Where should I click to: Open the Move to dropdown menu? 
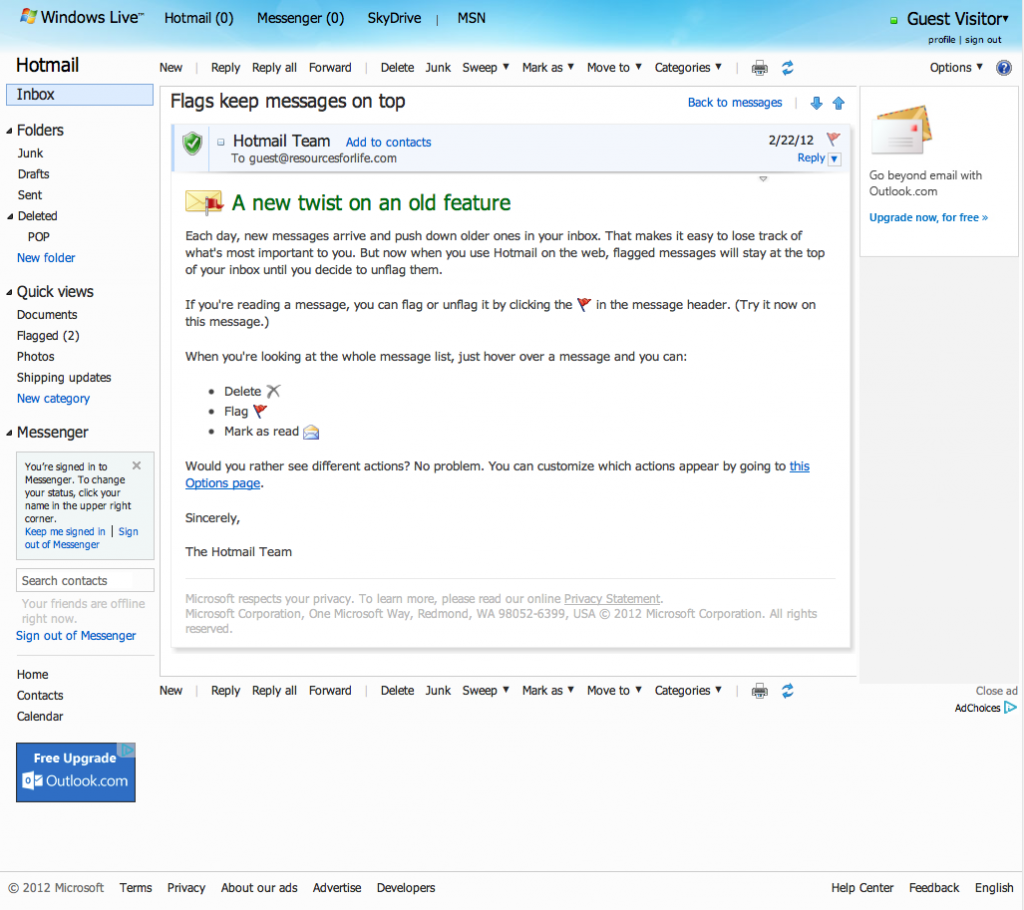(613, 67)
